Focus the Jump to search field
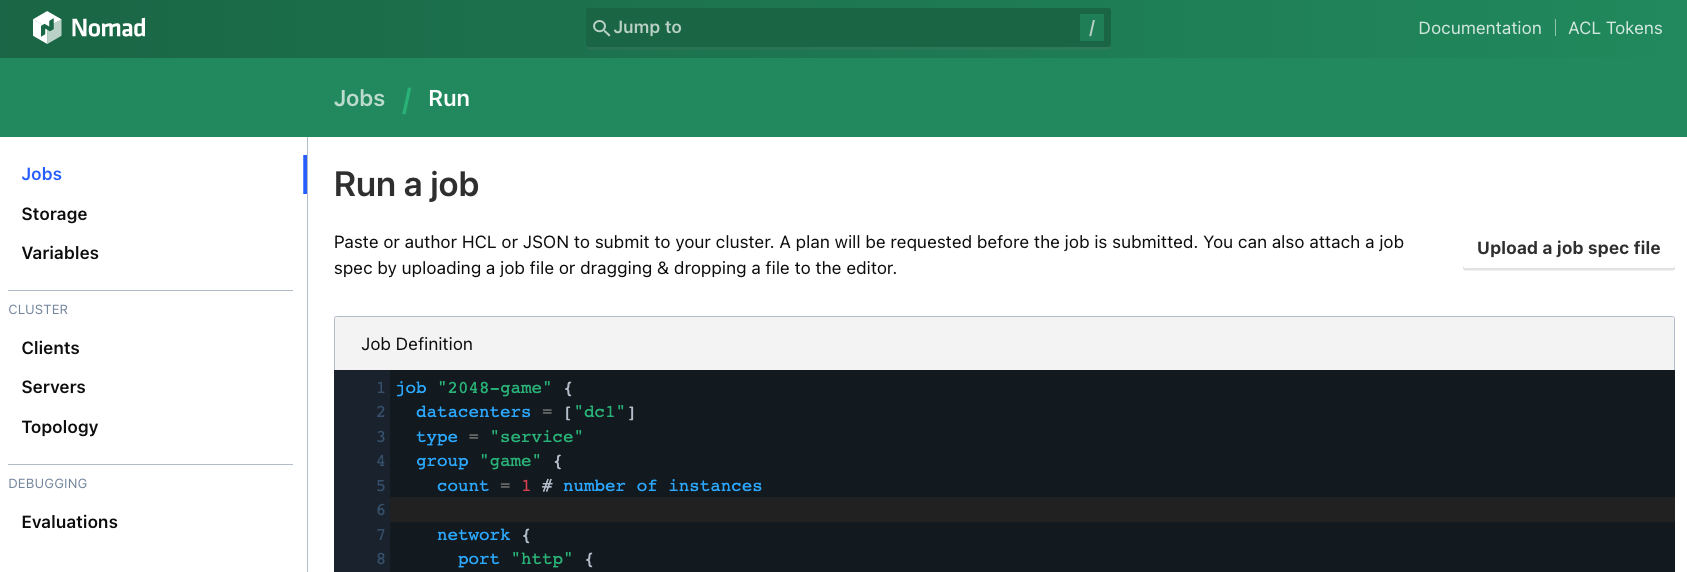The width and height of the screenshot is (1687, 572). click(x=840, y=28)
